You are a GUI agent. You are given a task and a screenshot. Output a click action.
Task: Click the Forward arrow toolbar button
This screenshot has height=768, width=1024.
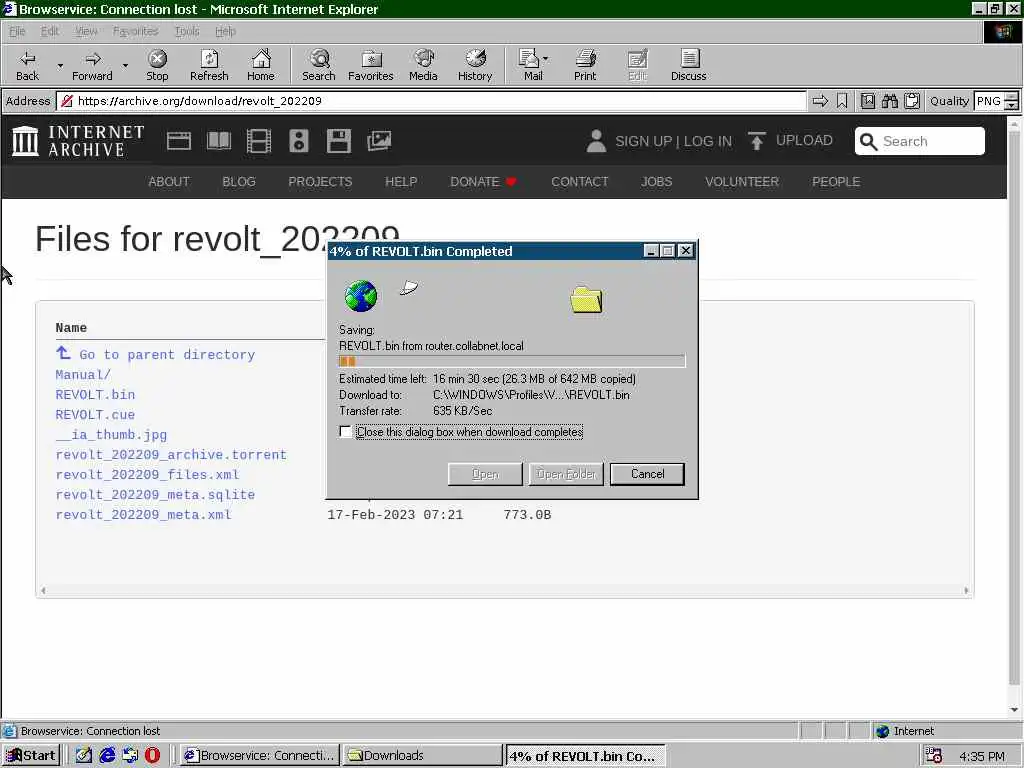(x=92, y=65)
